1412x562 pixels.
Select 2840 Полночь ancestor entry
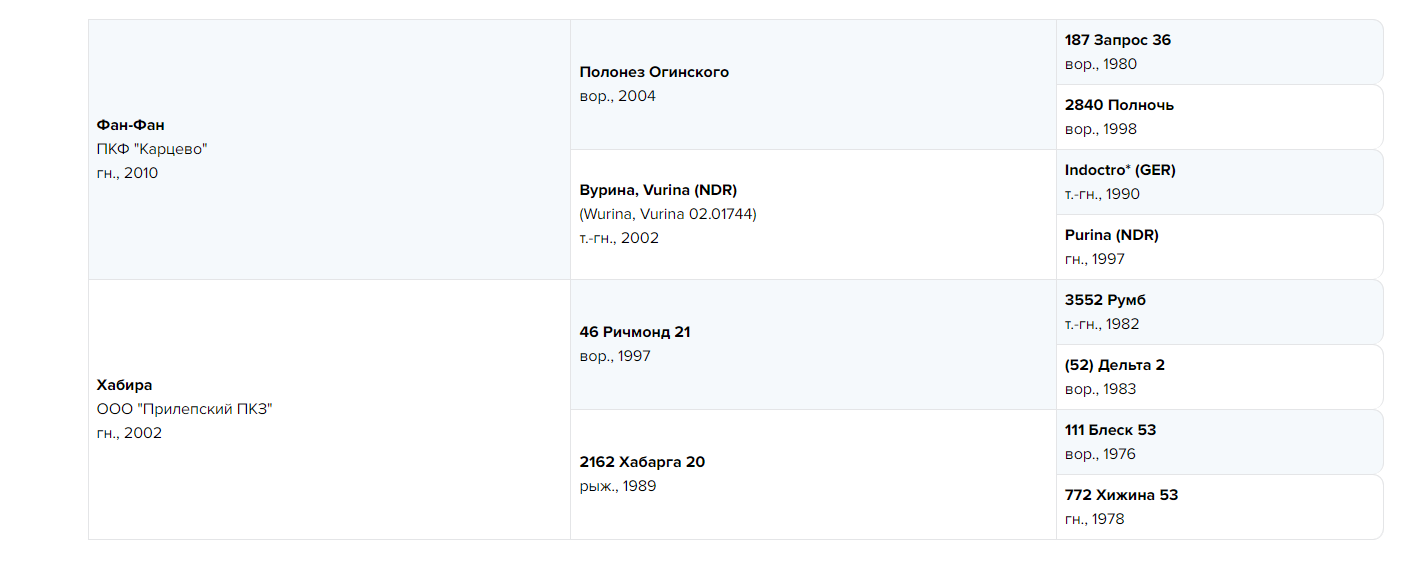tap(1119, 105)
